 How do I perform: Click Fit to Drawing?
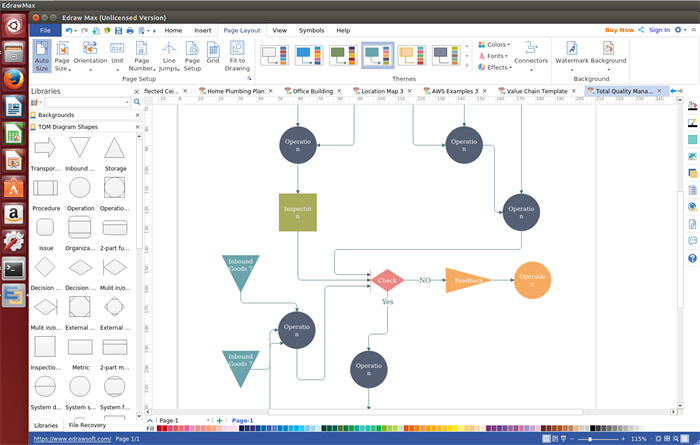[x=237, y=56]
